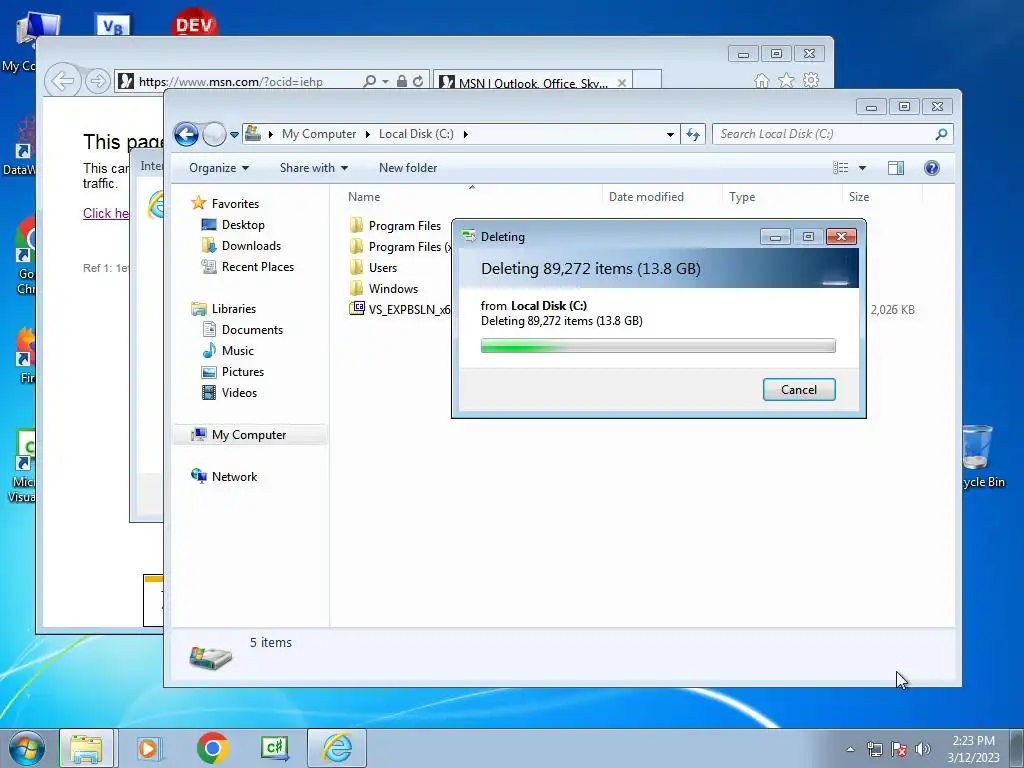
Task: Sort by Date modified column
Action: 646,197
